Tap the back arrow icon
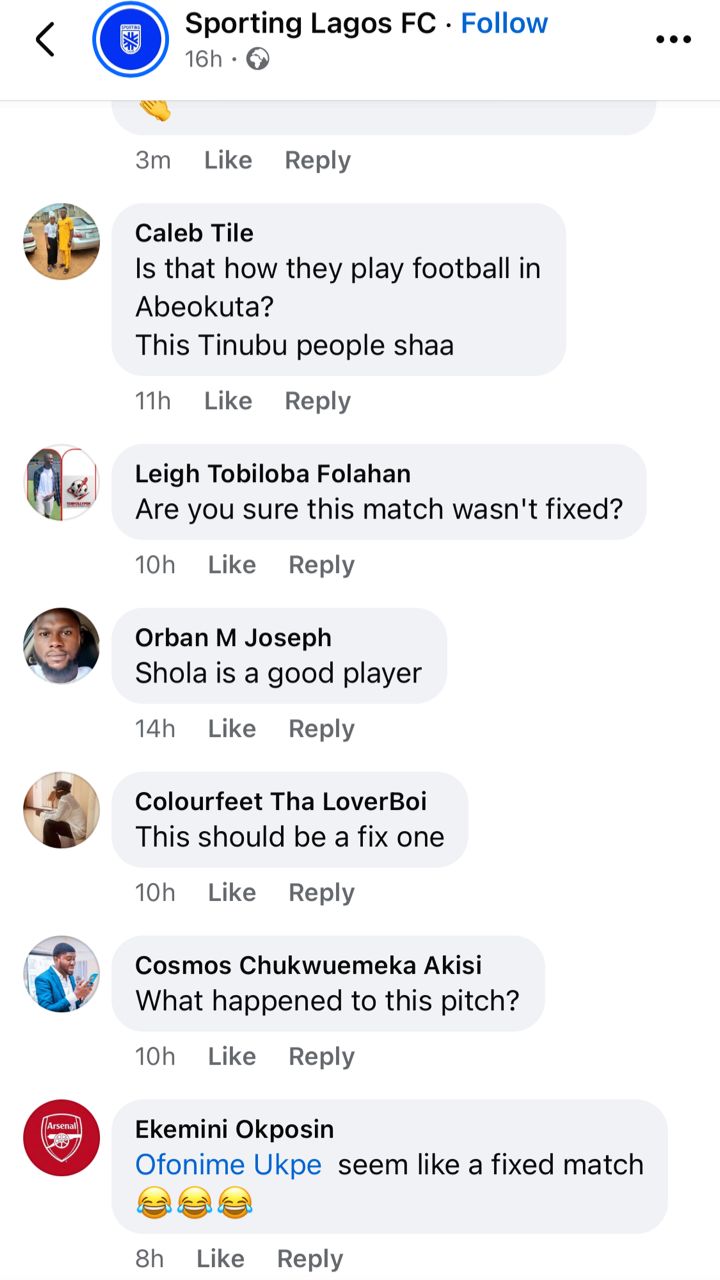Viewport: 720px width, 1280px height. [45, 40]
